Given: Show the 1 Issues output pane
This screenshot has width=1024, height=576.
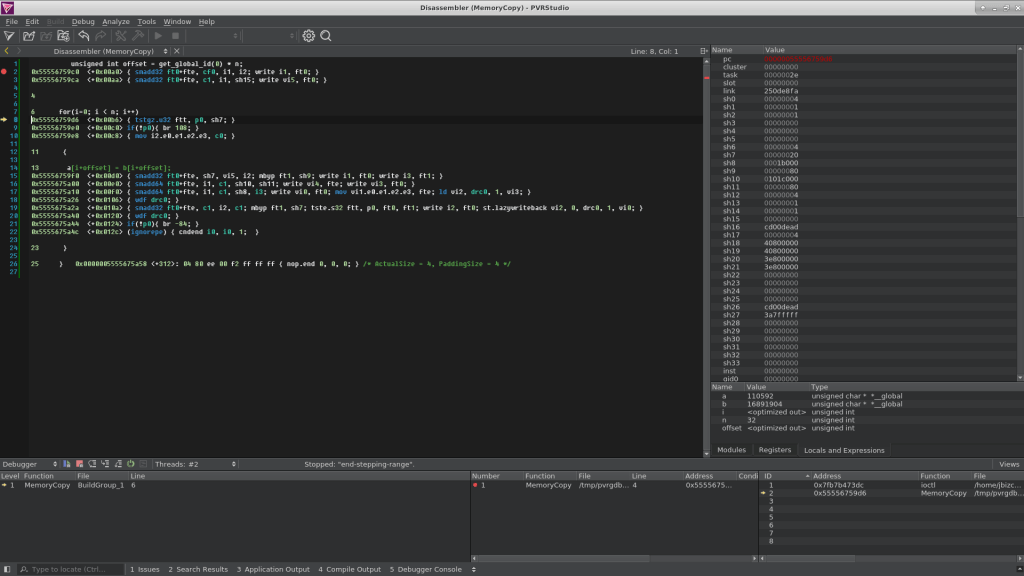Looking at the screenshot, I should (144, 569).
